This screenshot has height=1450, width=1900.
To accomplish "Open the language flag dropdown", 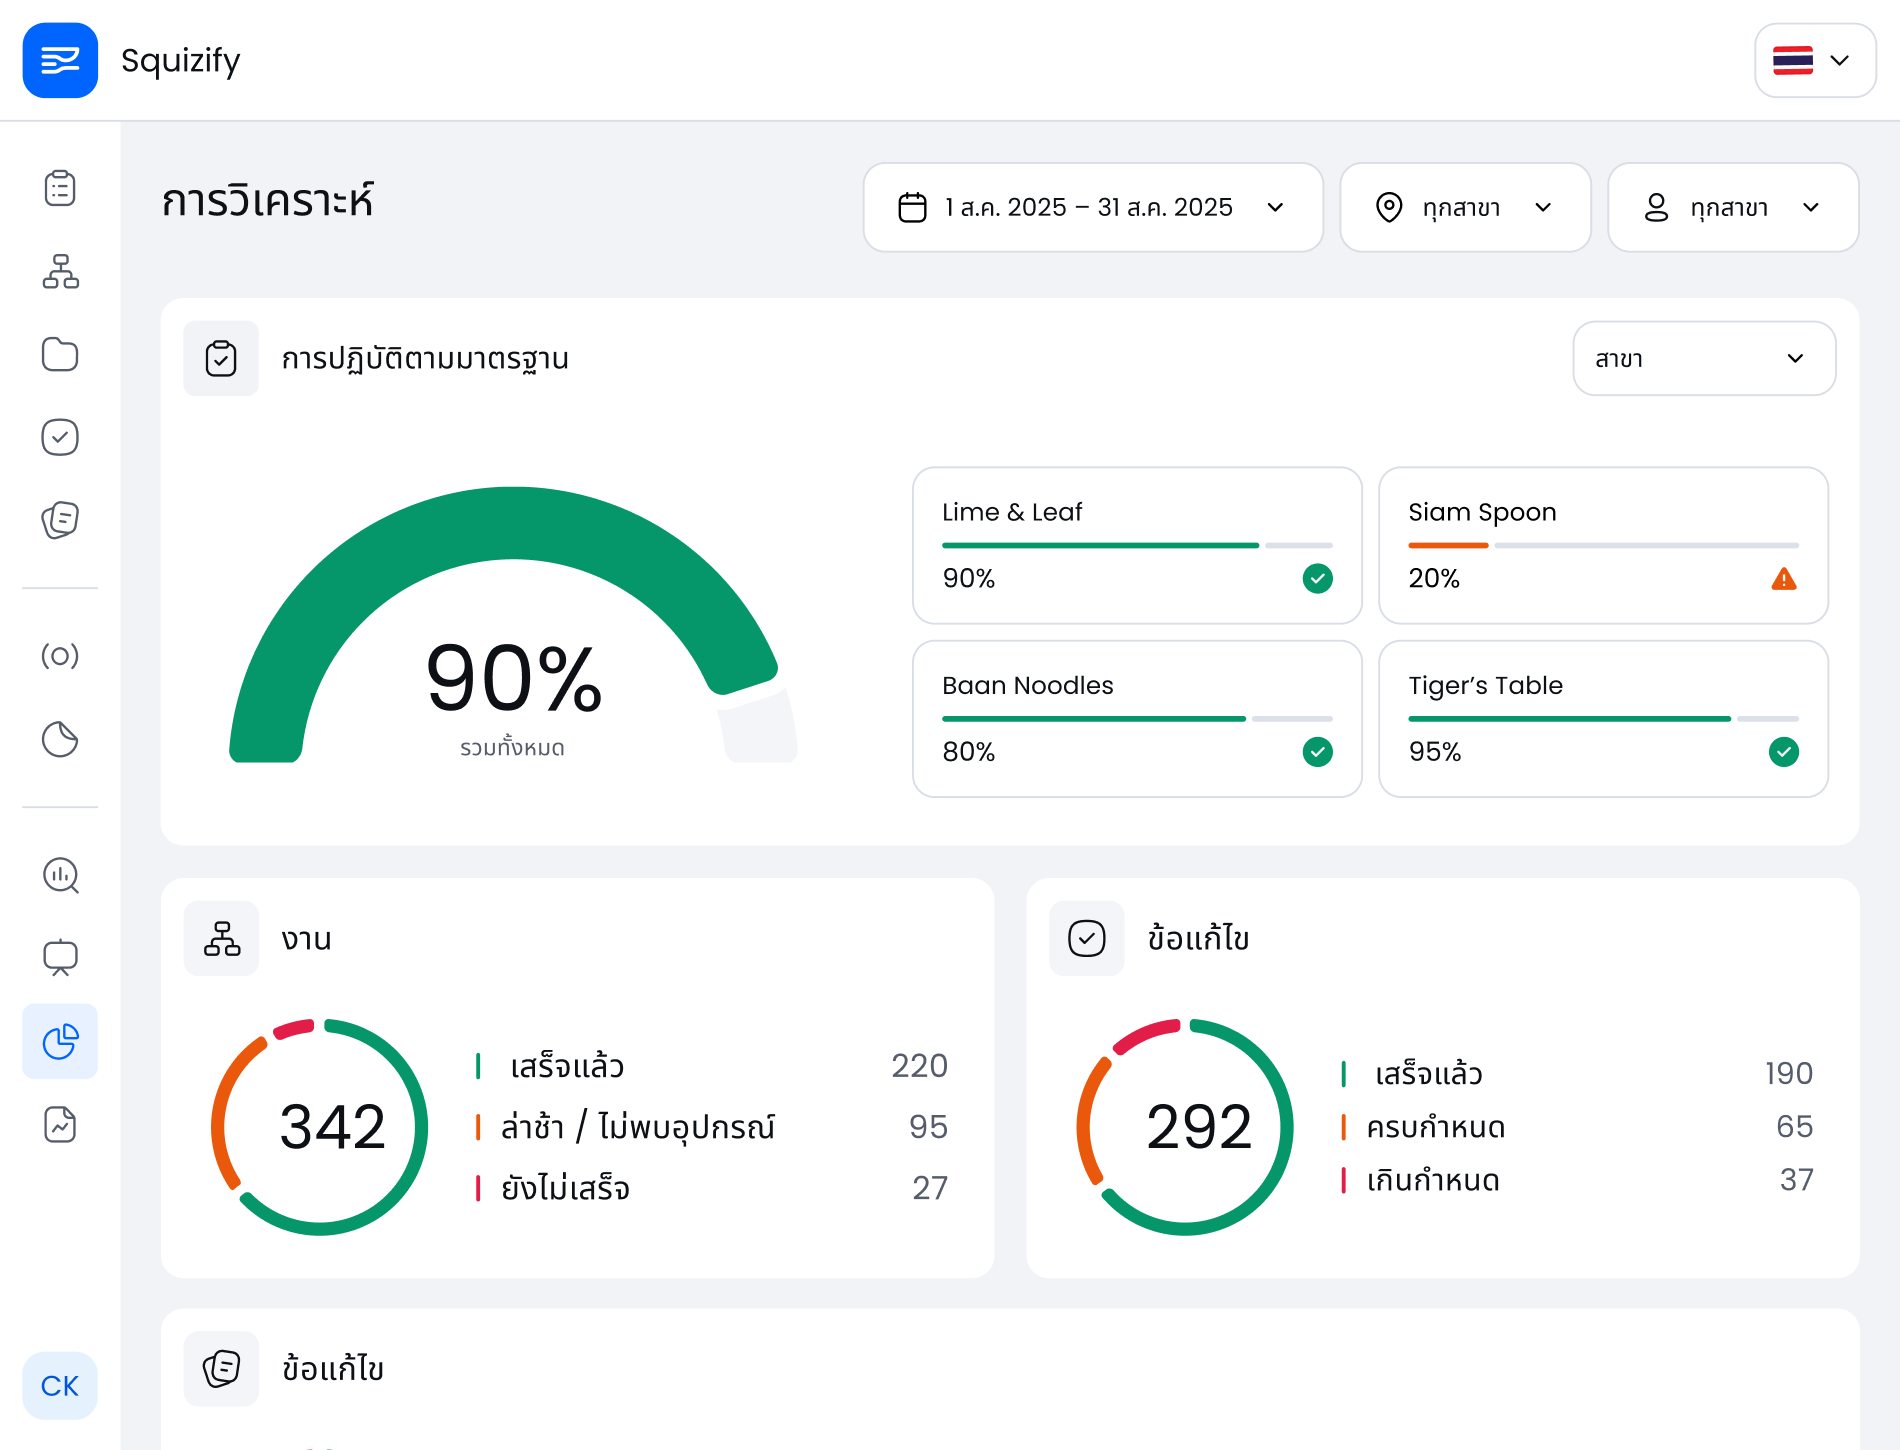I will coord(1814,60).
